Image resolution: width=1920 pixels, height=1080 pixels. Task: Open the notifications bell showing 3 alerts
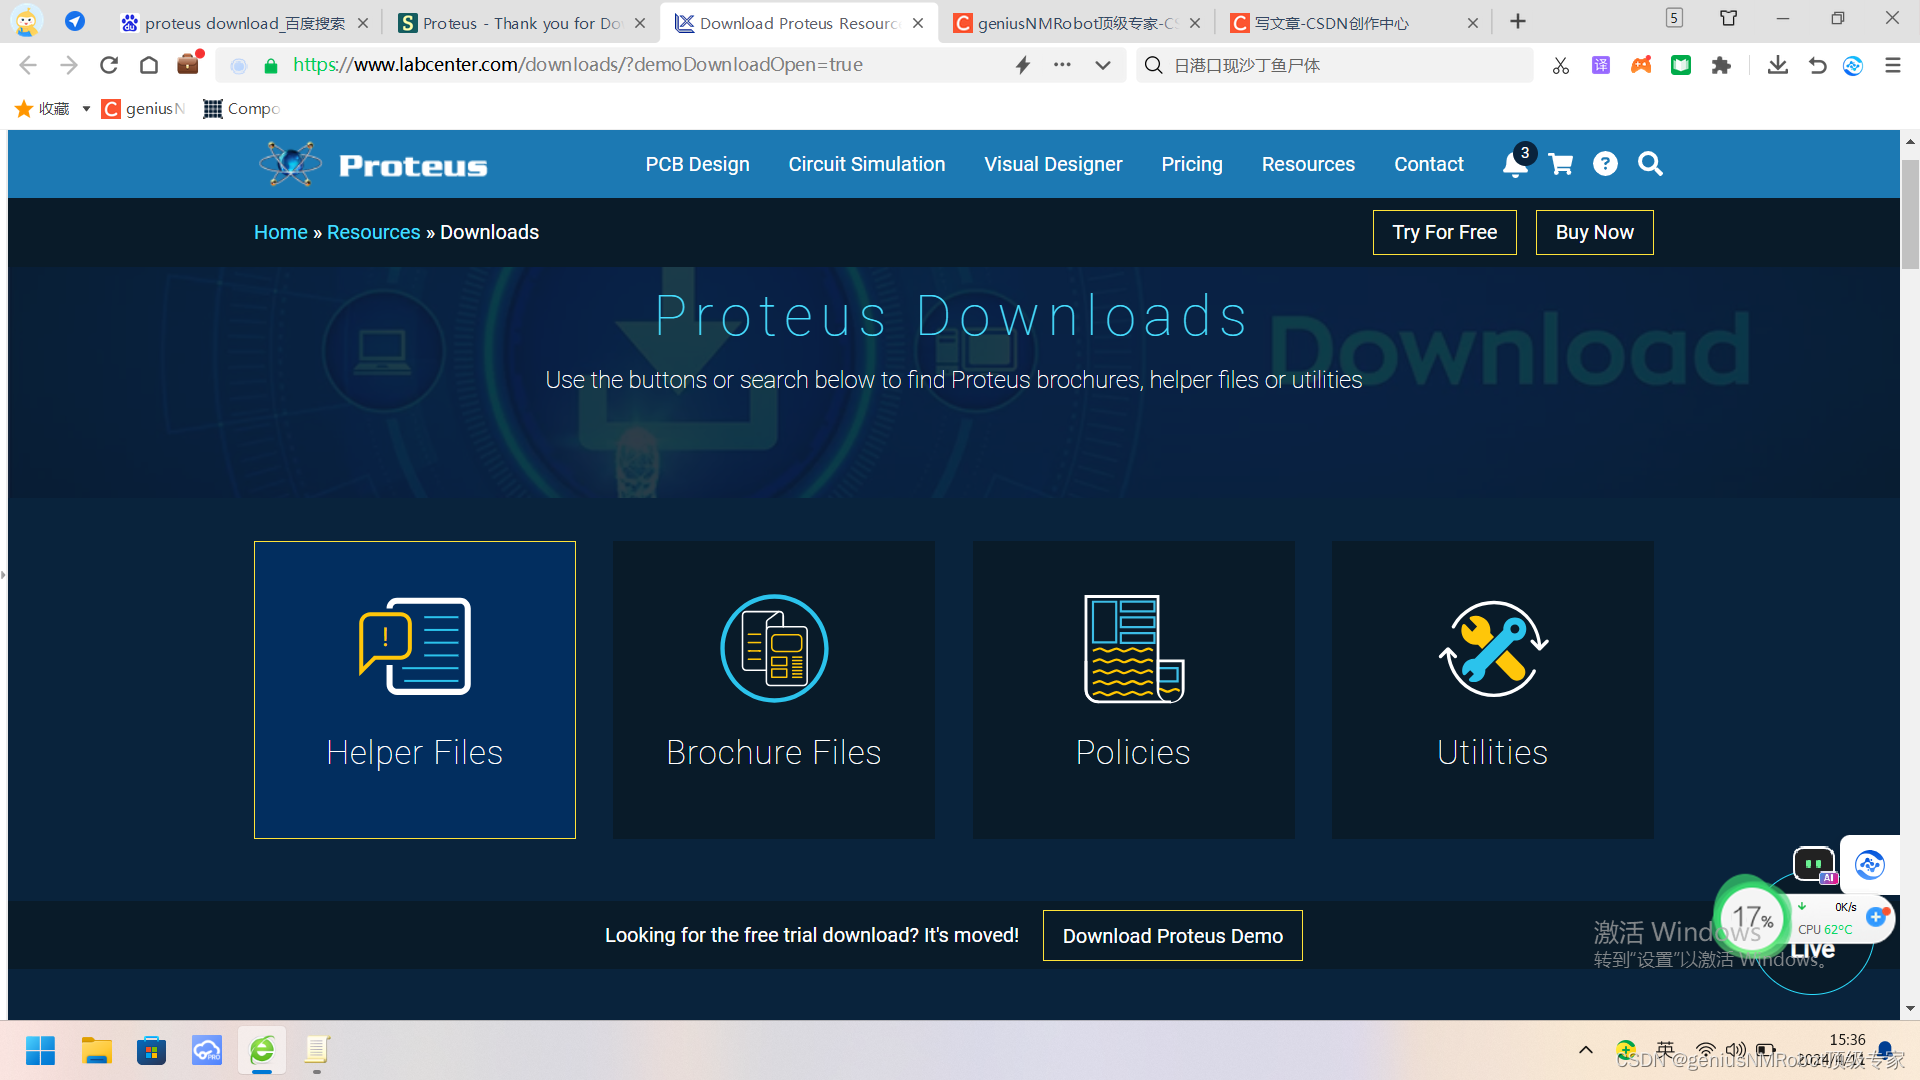[x=1513, y=164]
